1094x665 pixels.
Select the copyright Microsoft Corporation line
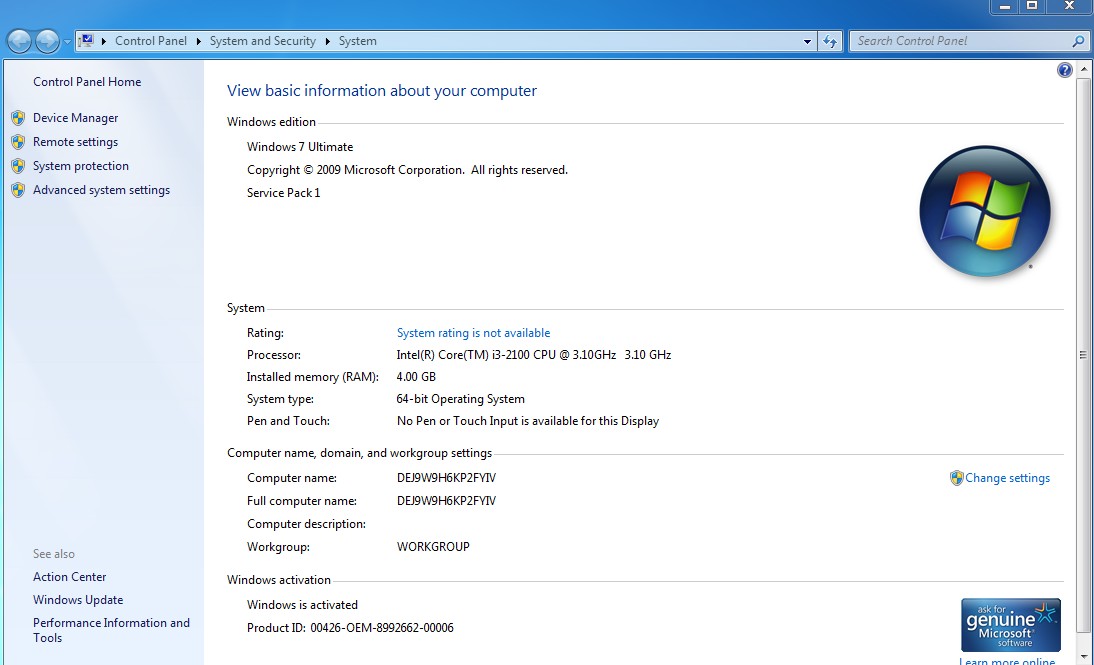point(407,170)
